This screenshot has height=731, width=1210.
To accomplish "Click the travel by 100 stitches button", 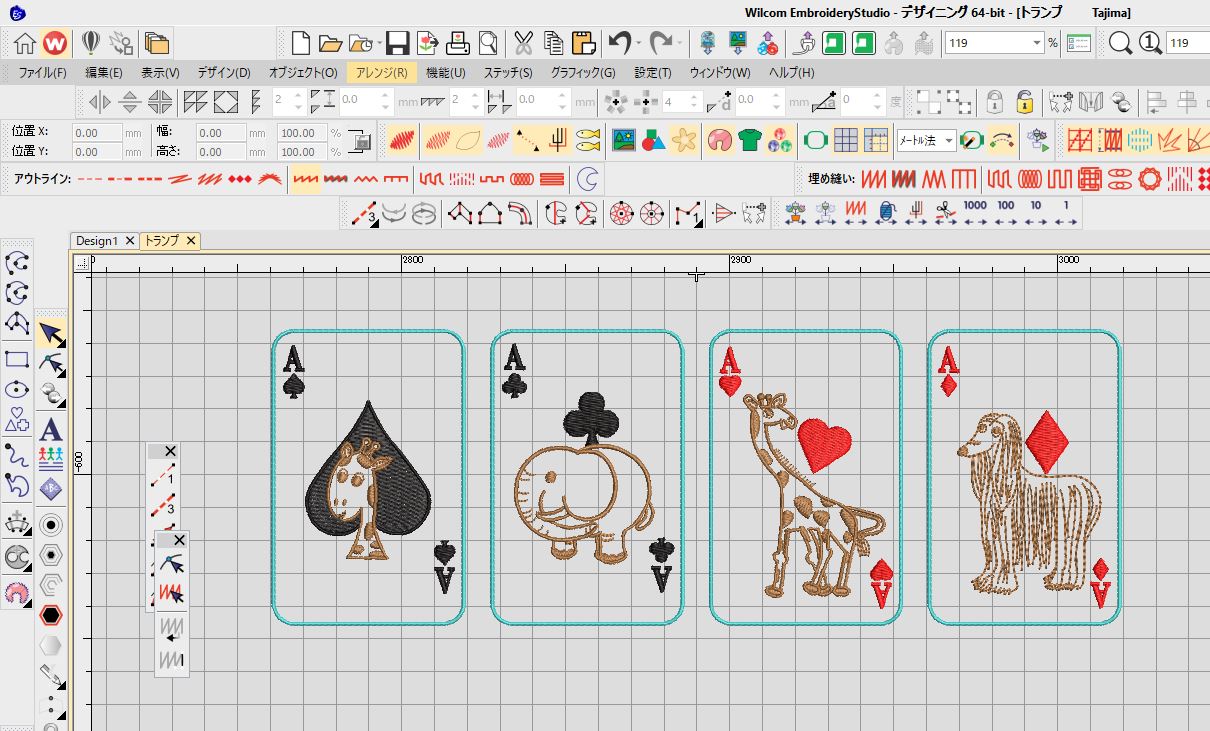I will pos(1005,212).
